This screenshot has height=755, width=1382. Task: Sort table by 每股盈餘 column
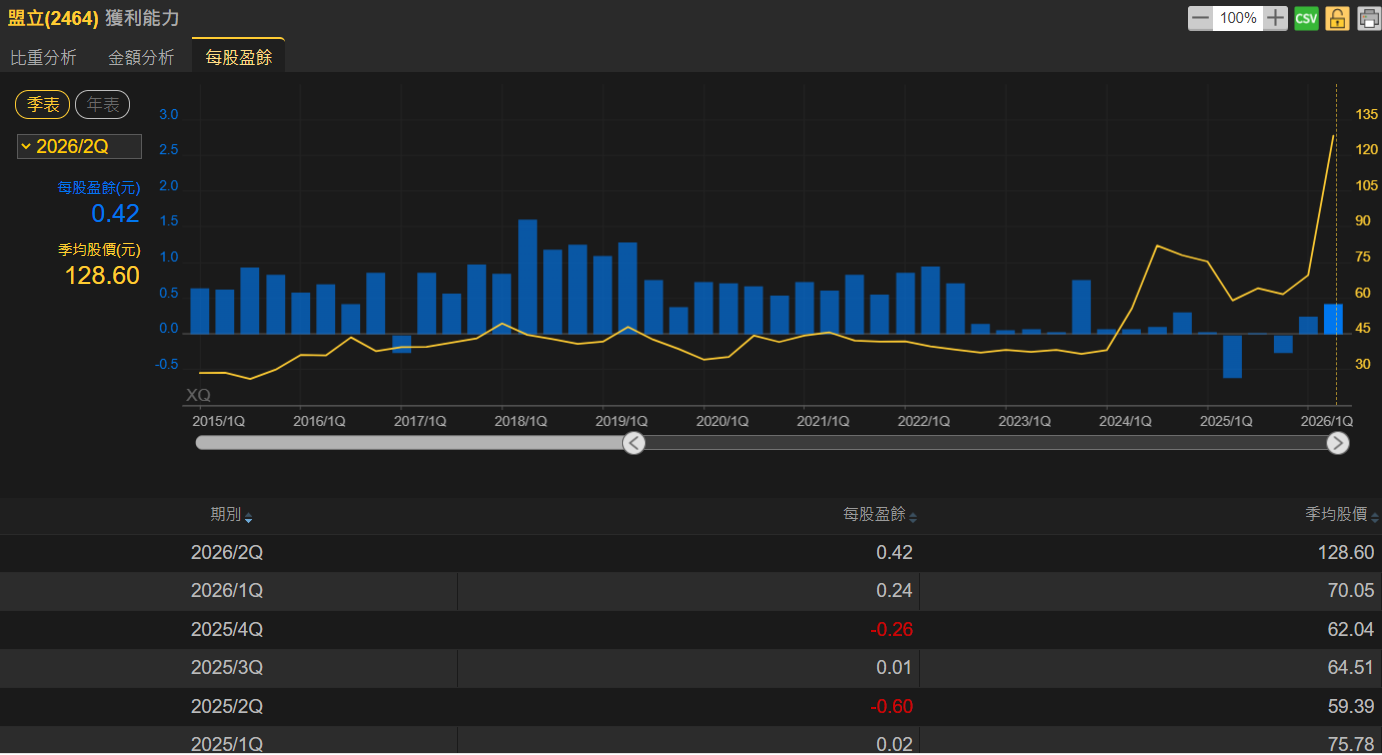[x=880, y=515]
